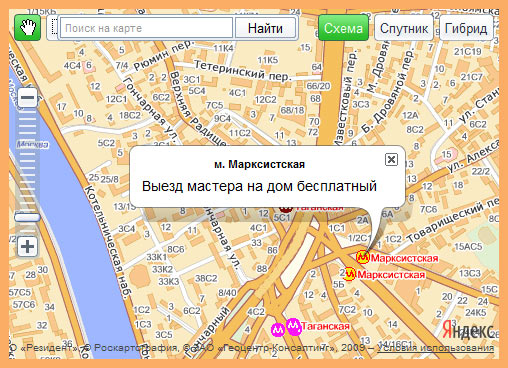Switch to Гибрид hybrid view
508x368 pixels.
pyautogui.click(x=466, y=28)
